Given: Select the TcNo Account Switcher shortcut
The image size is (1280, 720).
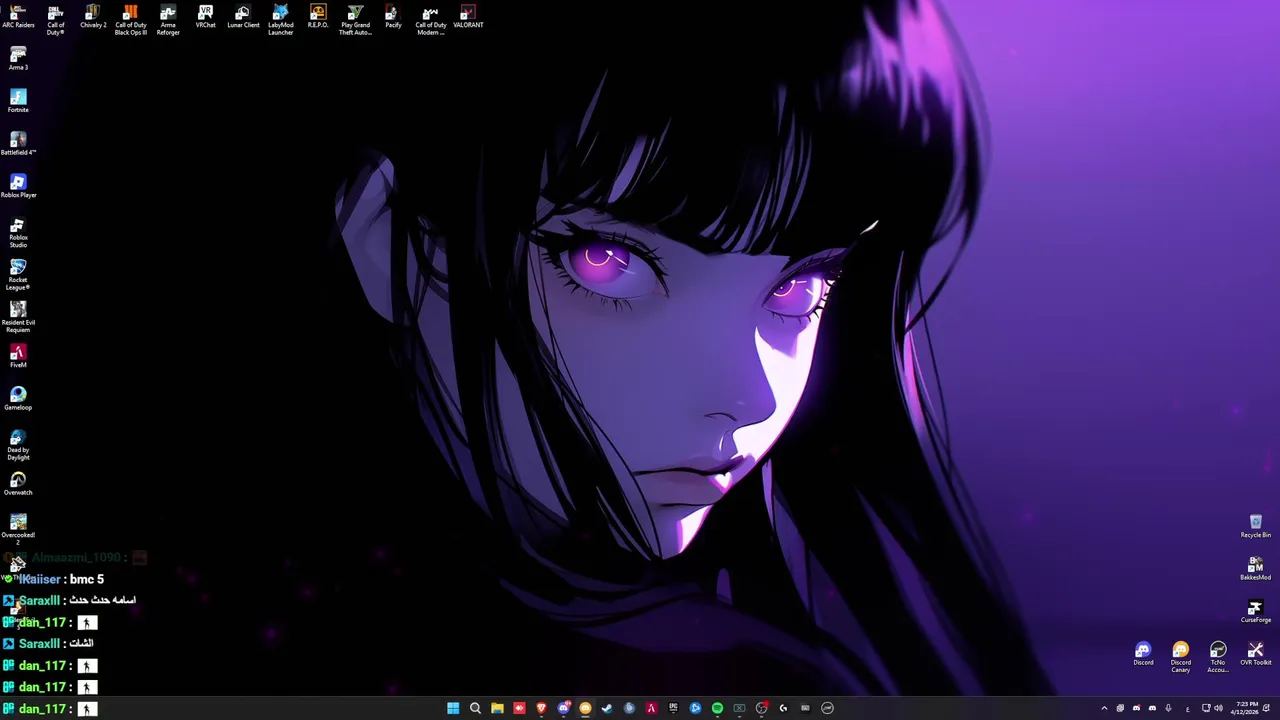Looking at the screenshot, I should click(1218, 657).
